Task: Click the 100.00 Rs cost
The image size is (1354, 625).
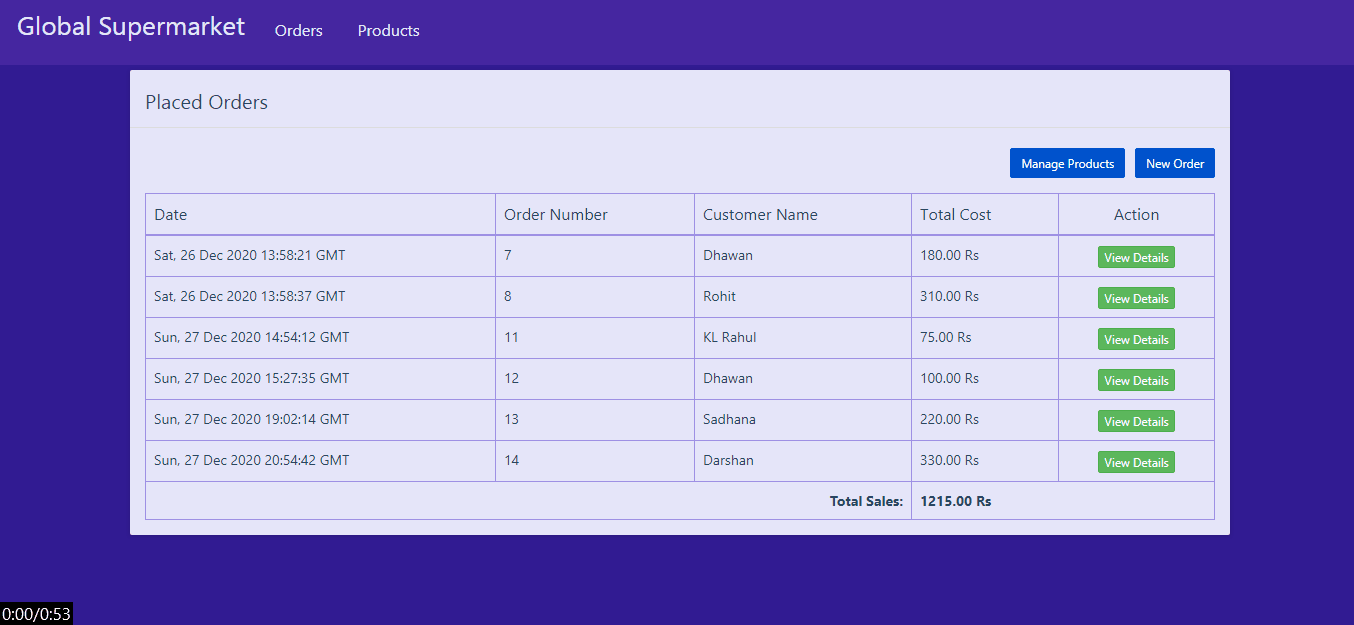Action: click(x=949, y=379)
